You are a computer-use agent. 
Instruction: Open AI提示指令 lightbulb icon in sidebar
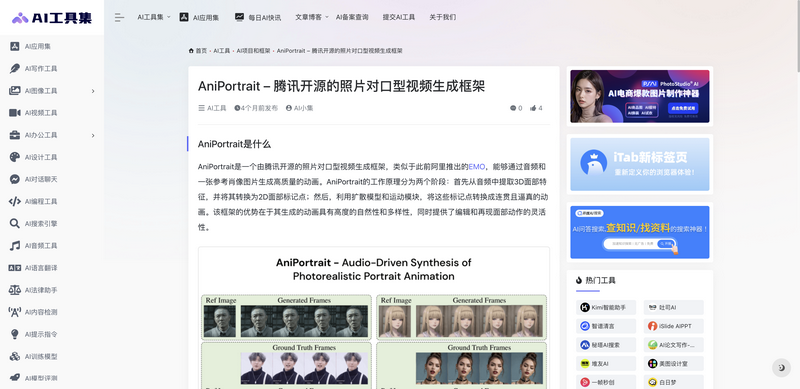coord(15,334)
